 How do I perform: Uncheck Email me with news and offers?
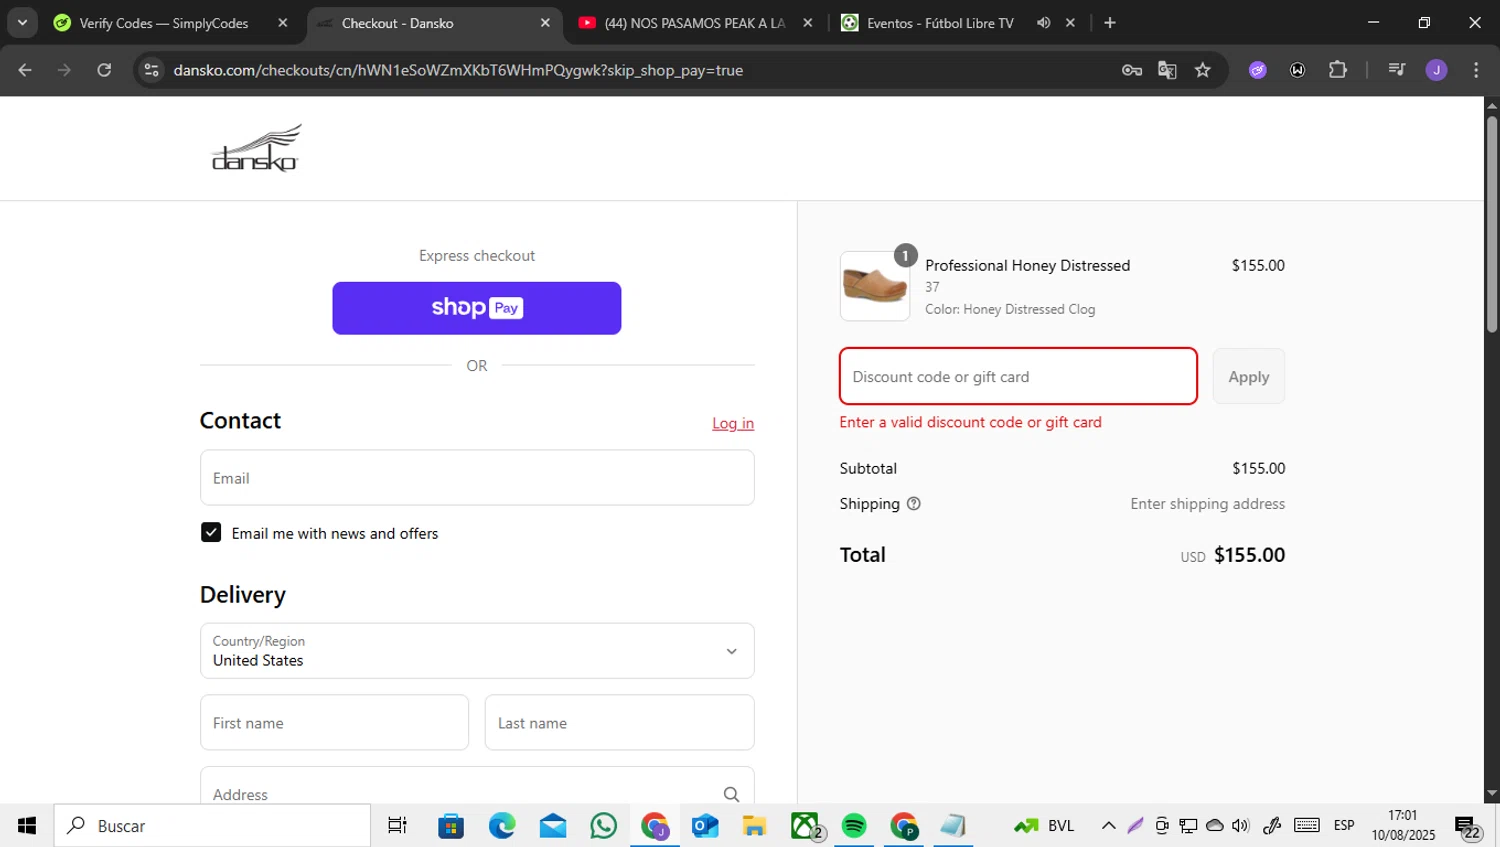point(211,532)
